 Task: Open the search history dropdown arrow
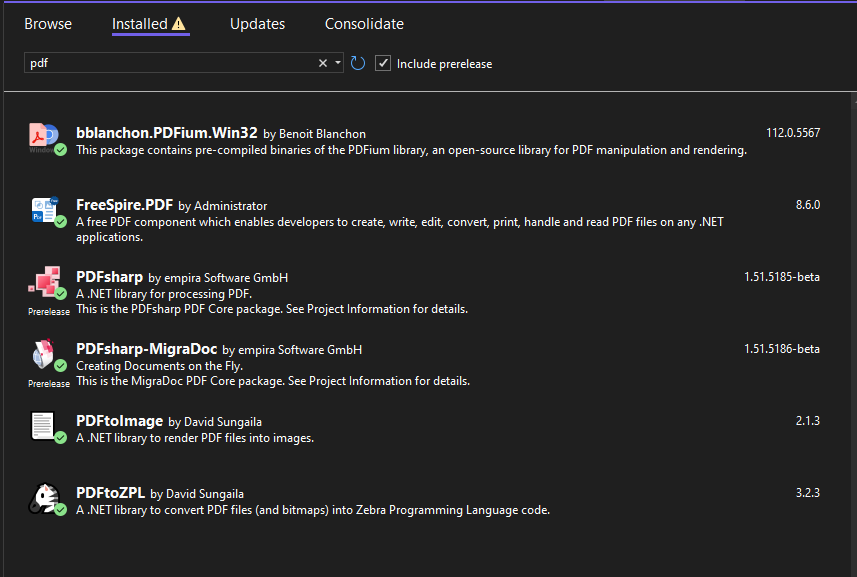337,62
